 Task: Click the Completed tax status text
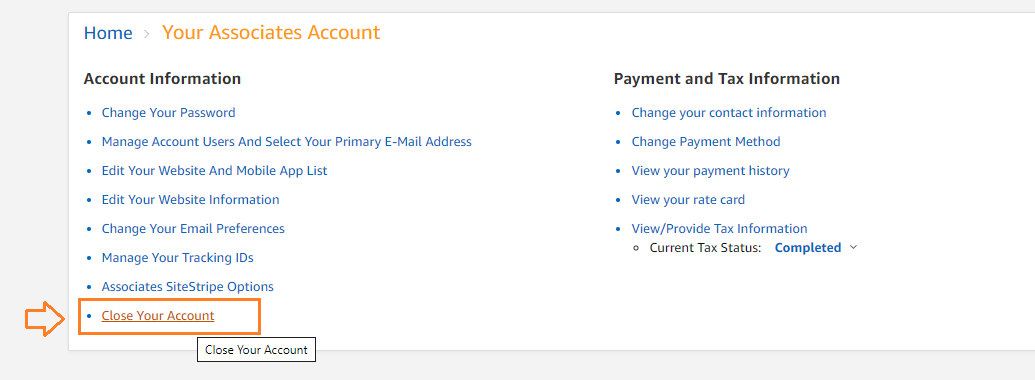pos(807,248)
